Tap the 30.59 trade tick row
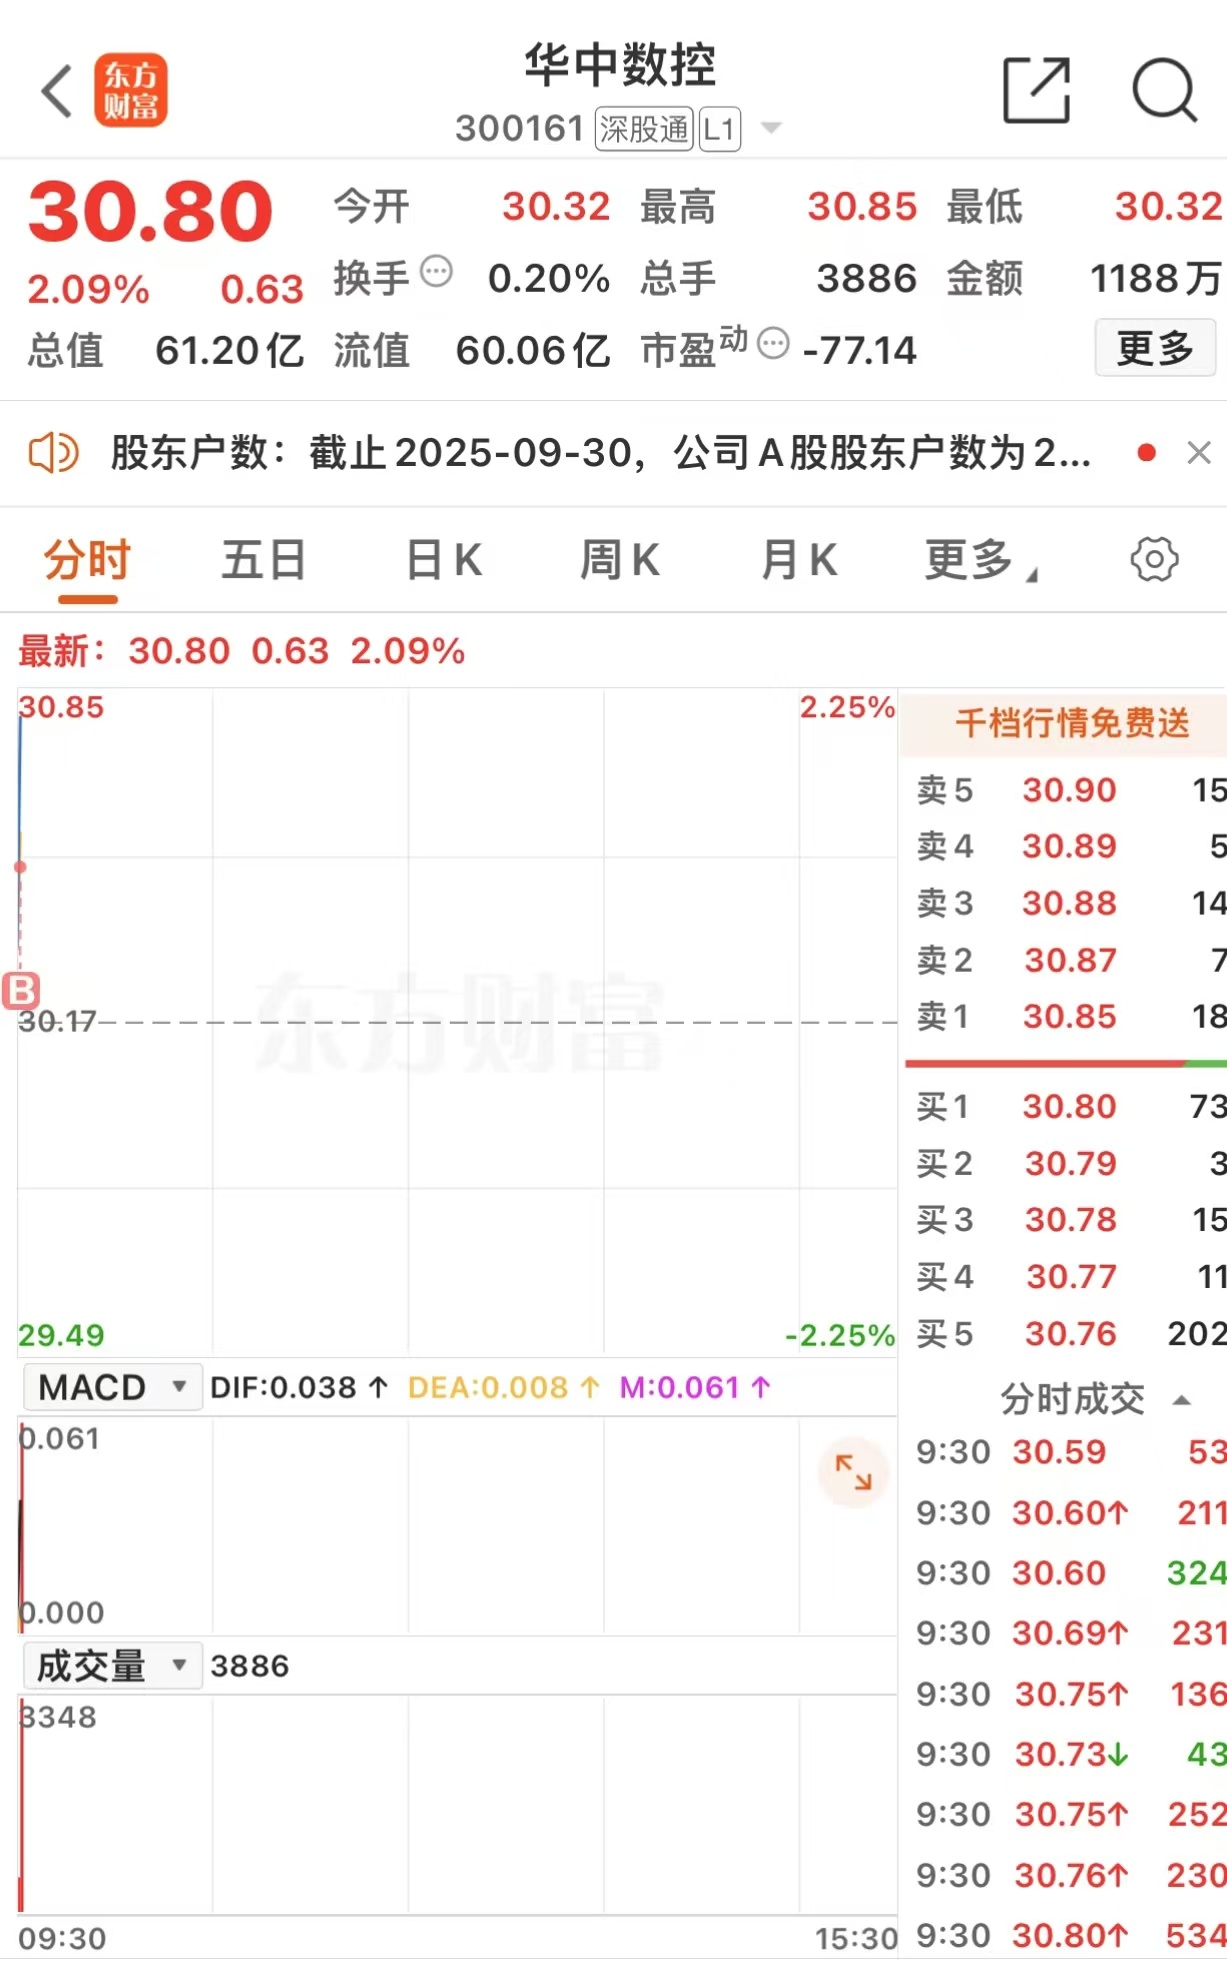This screenshot has height=1962, width=1227. [x=1066, y=1452]
